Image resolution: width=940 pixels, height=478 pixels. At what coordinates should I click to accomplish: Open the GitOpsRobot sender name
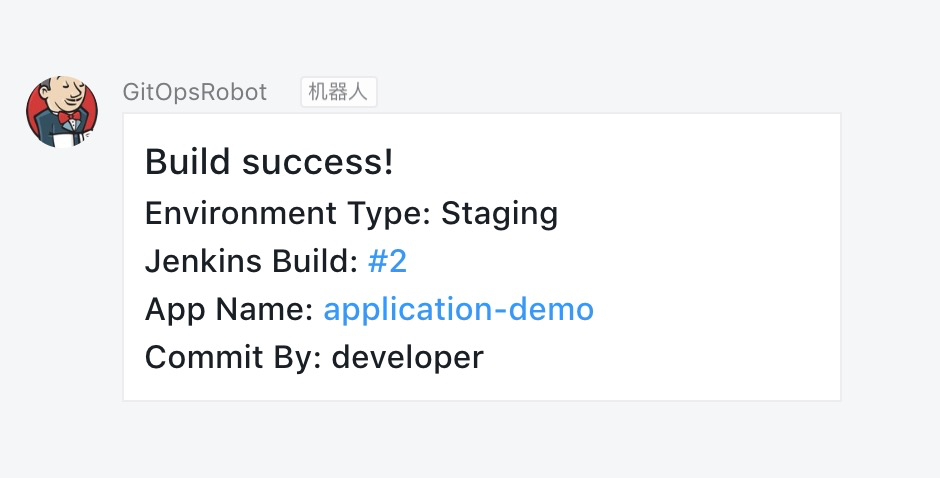(195, 92)
